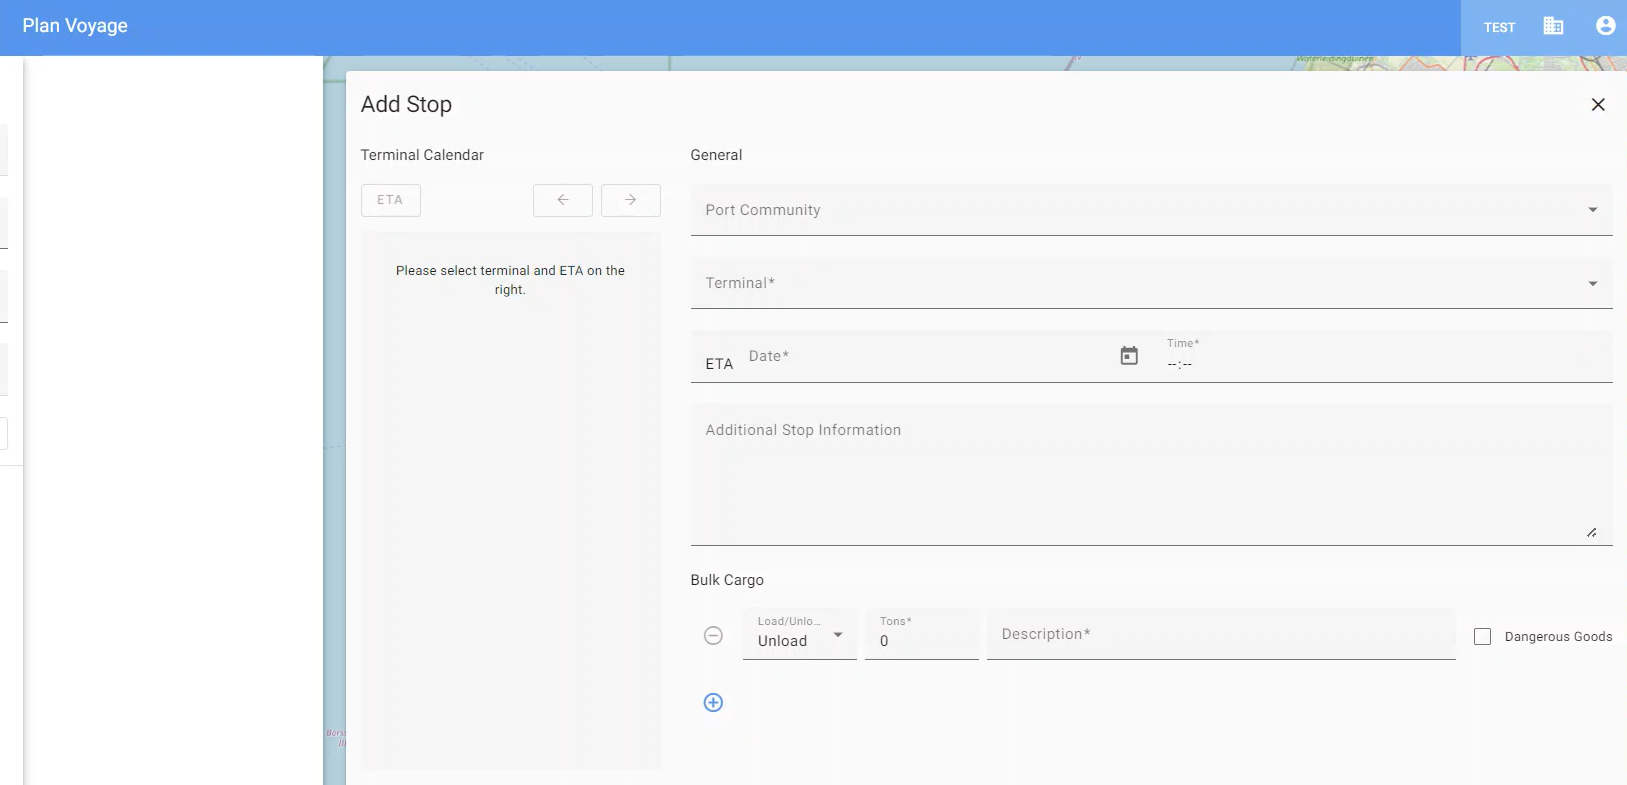1627x785 pixels.
Task: Expand the Port Community dropdown
Action: click(1150, 210)
